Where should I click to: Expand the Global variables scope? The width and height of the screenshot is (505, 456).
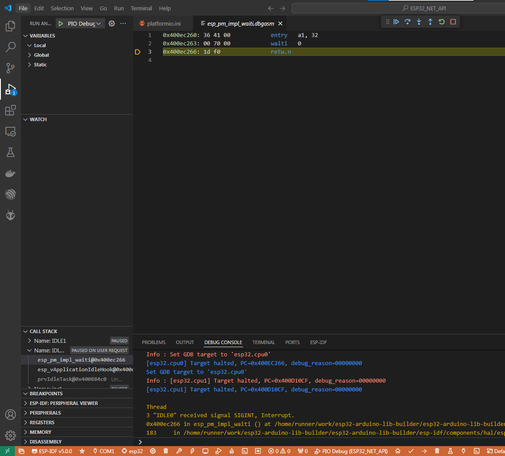click(41, 55)
